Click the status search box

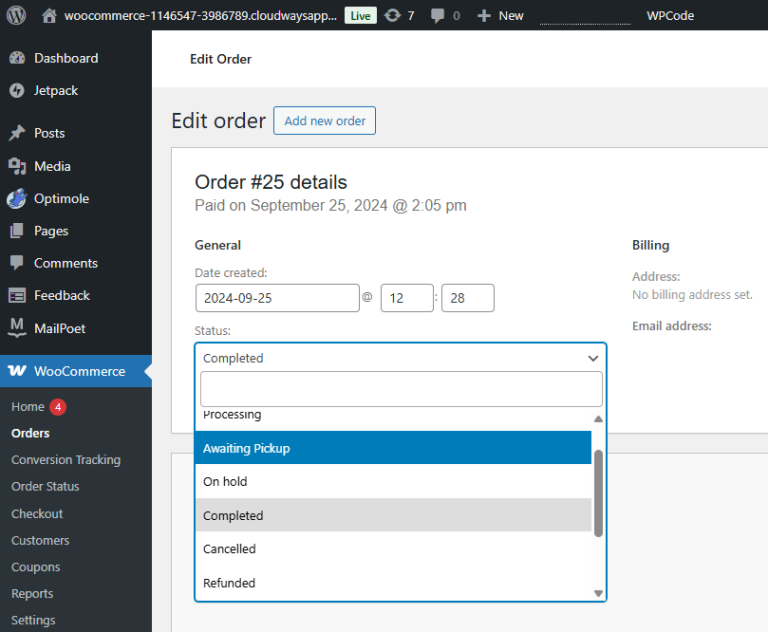(x=401, y=389)
